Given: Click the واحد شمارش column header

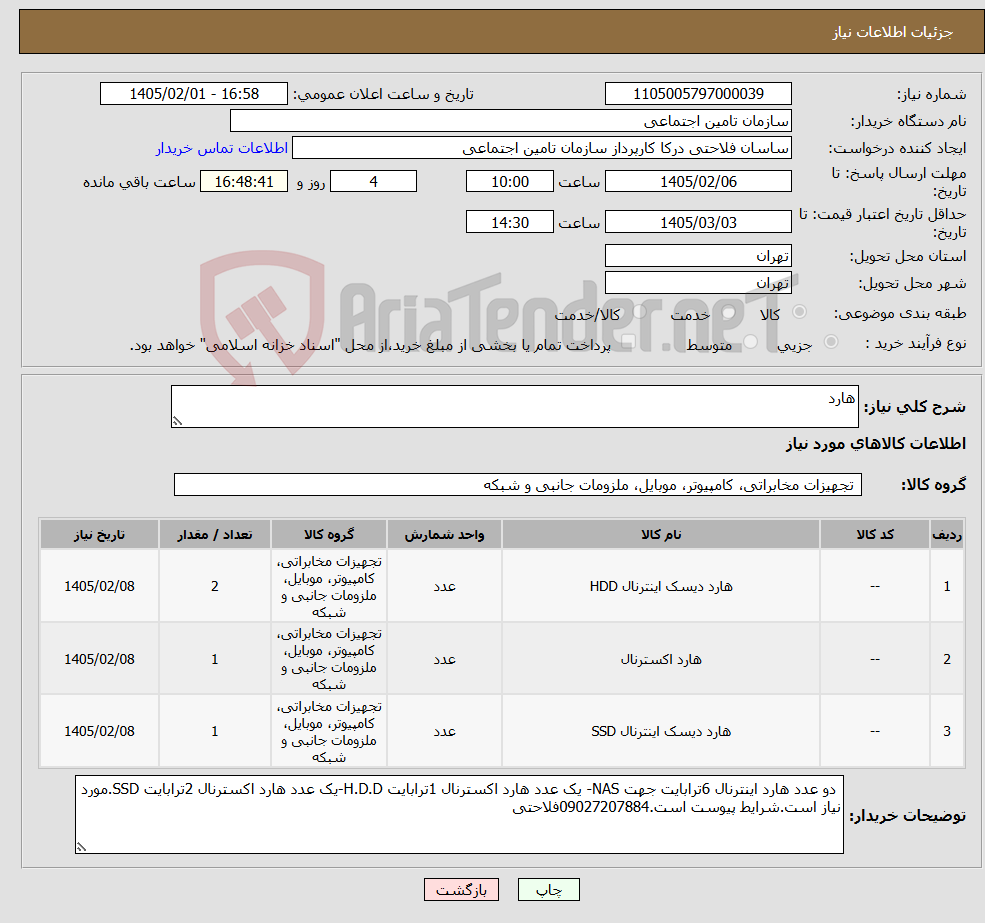Looking at the screenshot, I should (x=444, y=534).
